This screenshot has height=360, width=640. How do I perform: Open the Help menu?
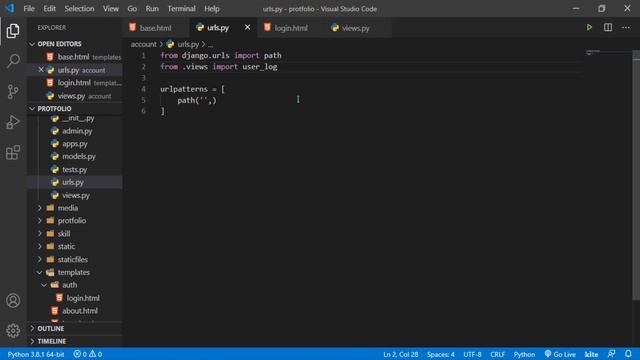coord(212,9)
